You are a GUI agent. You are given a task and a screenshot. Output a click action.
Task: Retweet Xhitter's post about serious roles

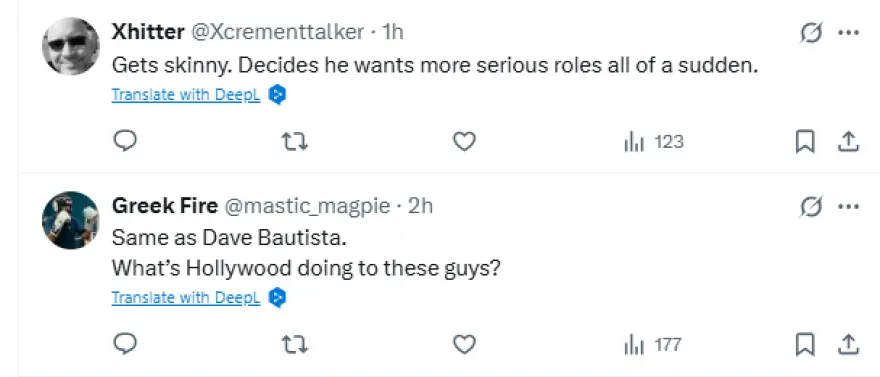[294, 142]
